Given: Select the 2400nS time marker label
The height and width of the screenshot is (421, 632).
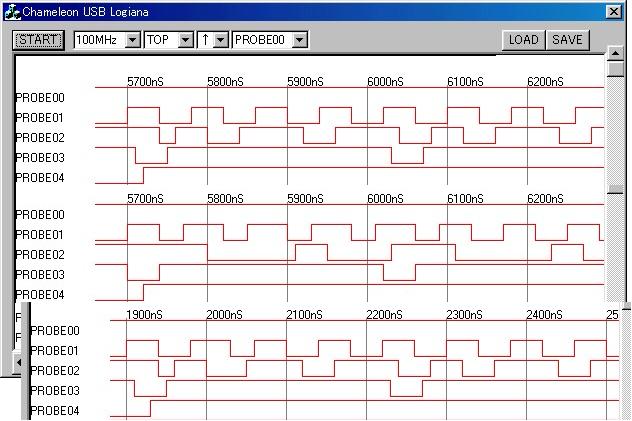Looking at the screenshot, I should (x=544, y=315).
